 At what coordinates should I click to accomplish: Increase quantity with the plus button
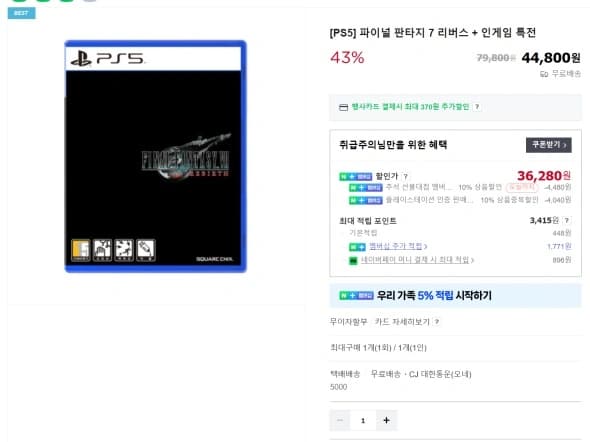(386, 420)
